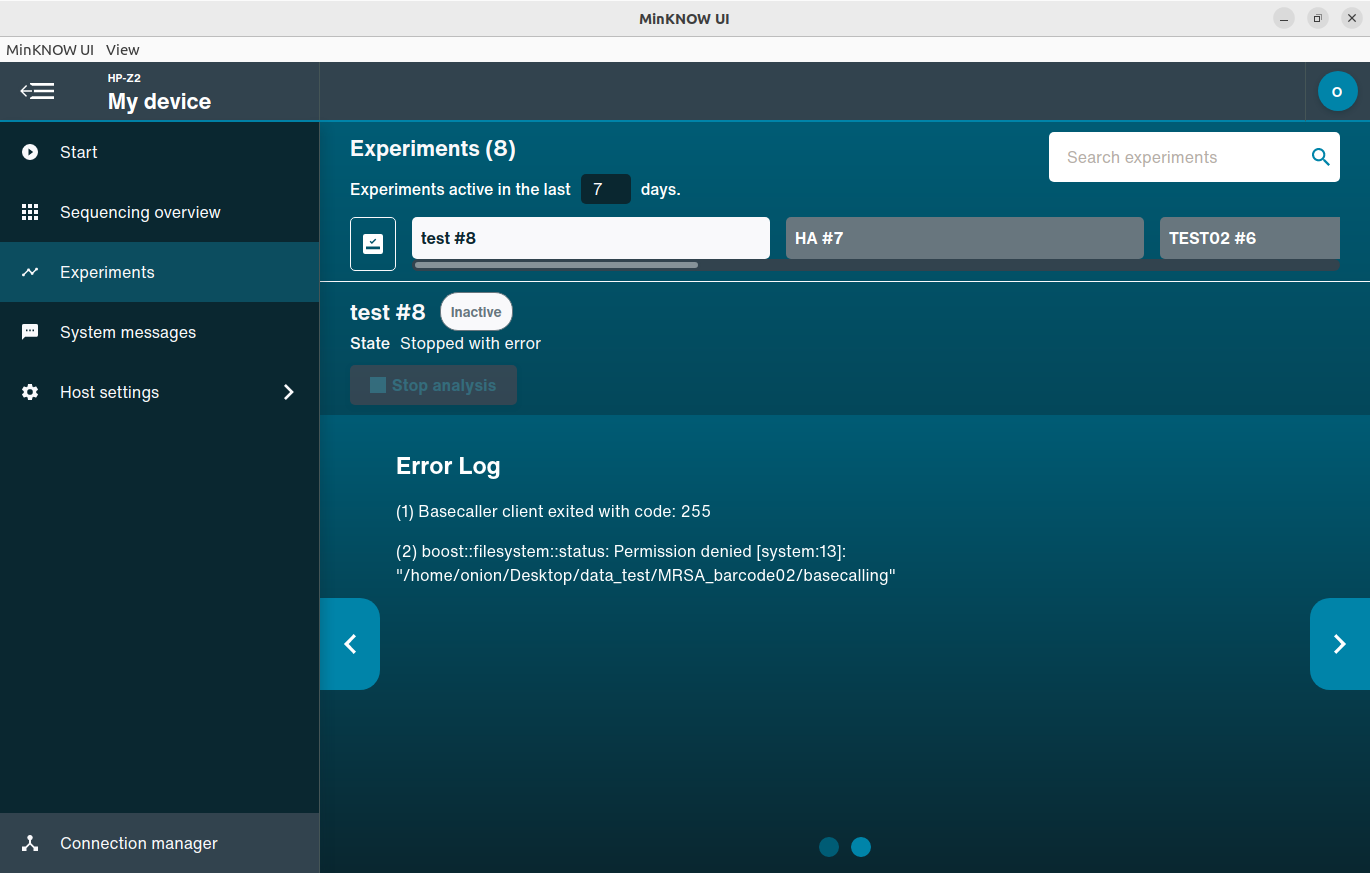
Task: Open System messages page
Action: coord(160,332)
